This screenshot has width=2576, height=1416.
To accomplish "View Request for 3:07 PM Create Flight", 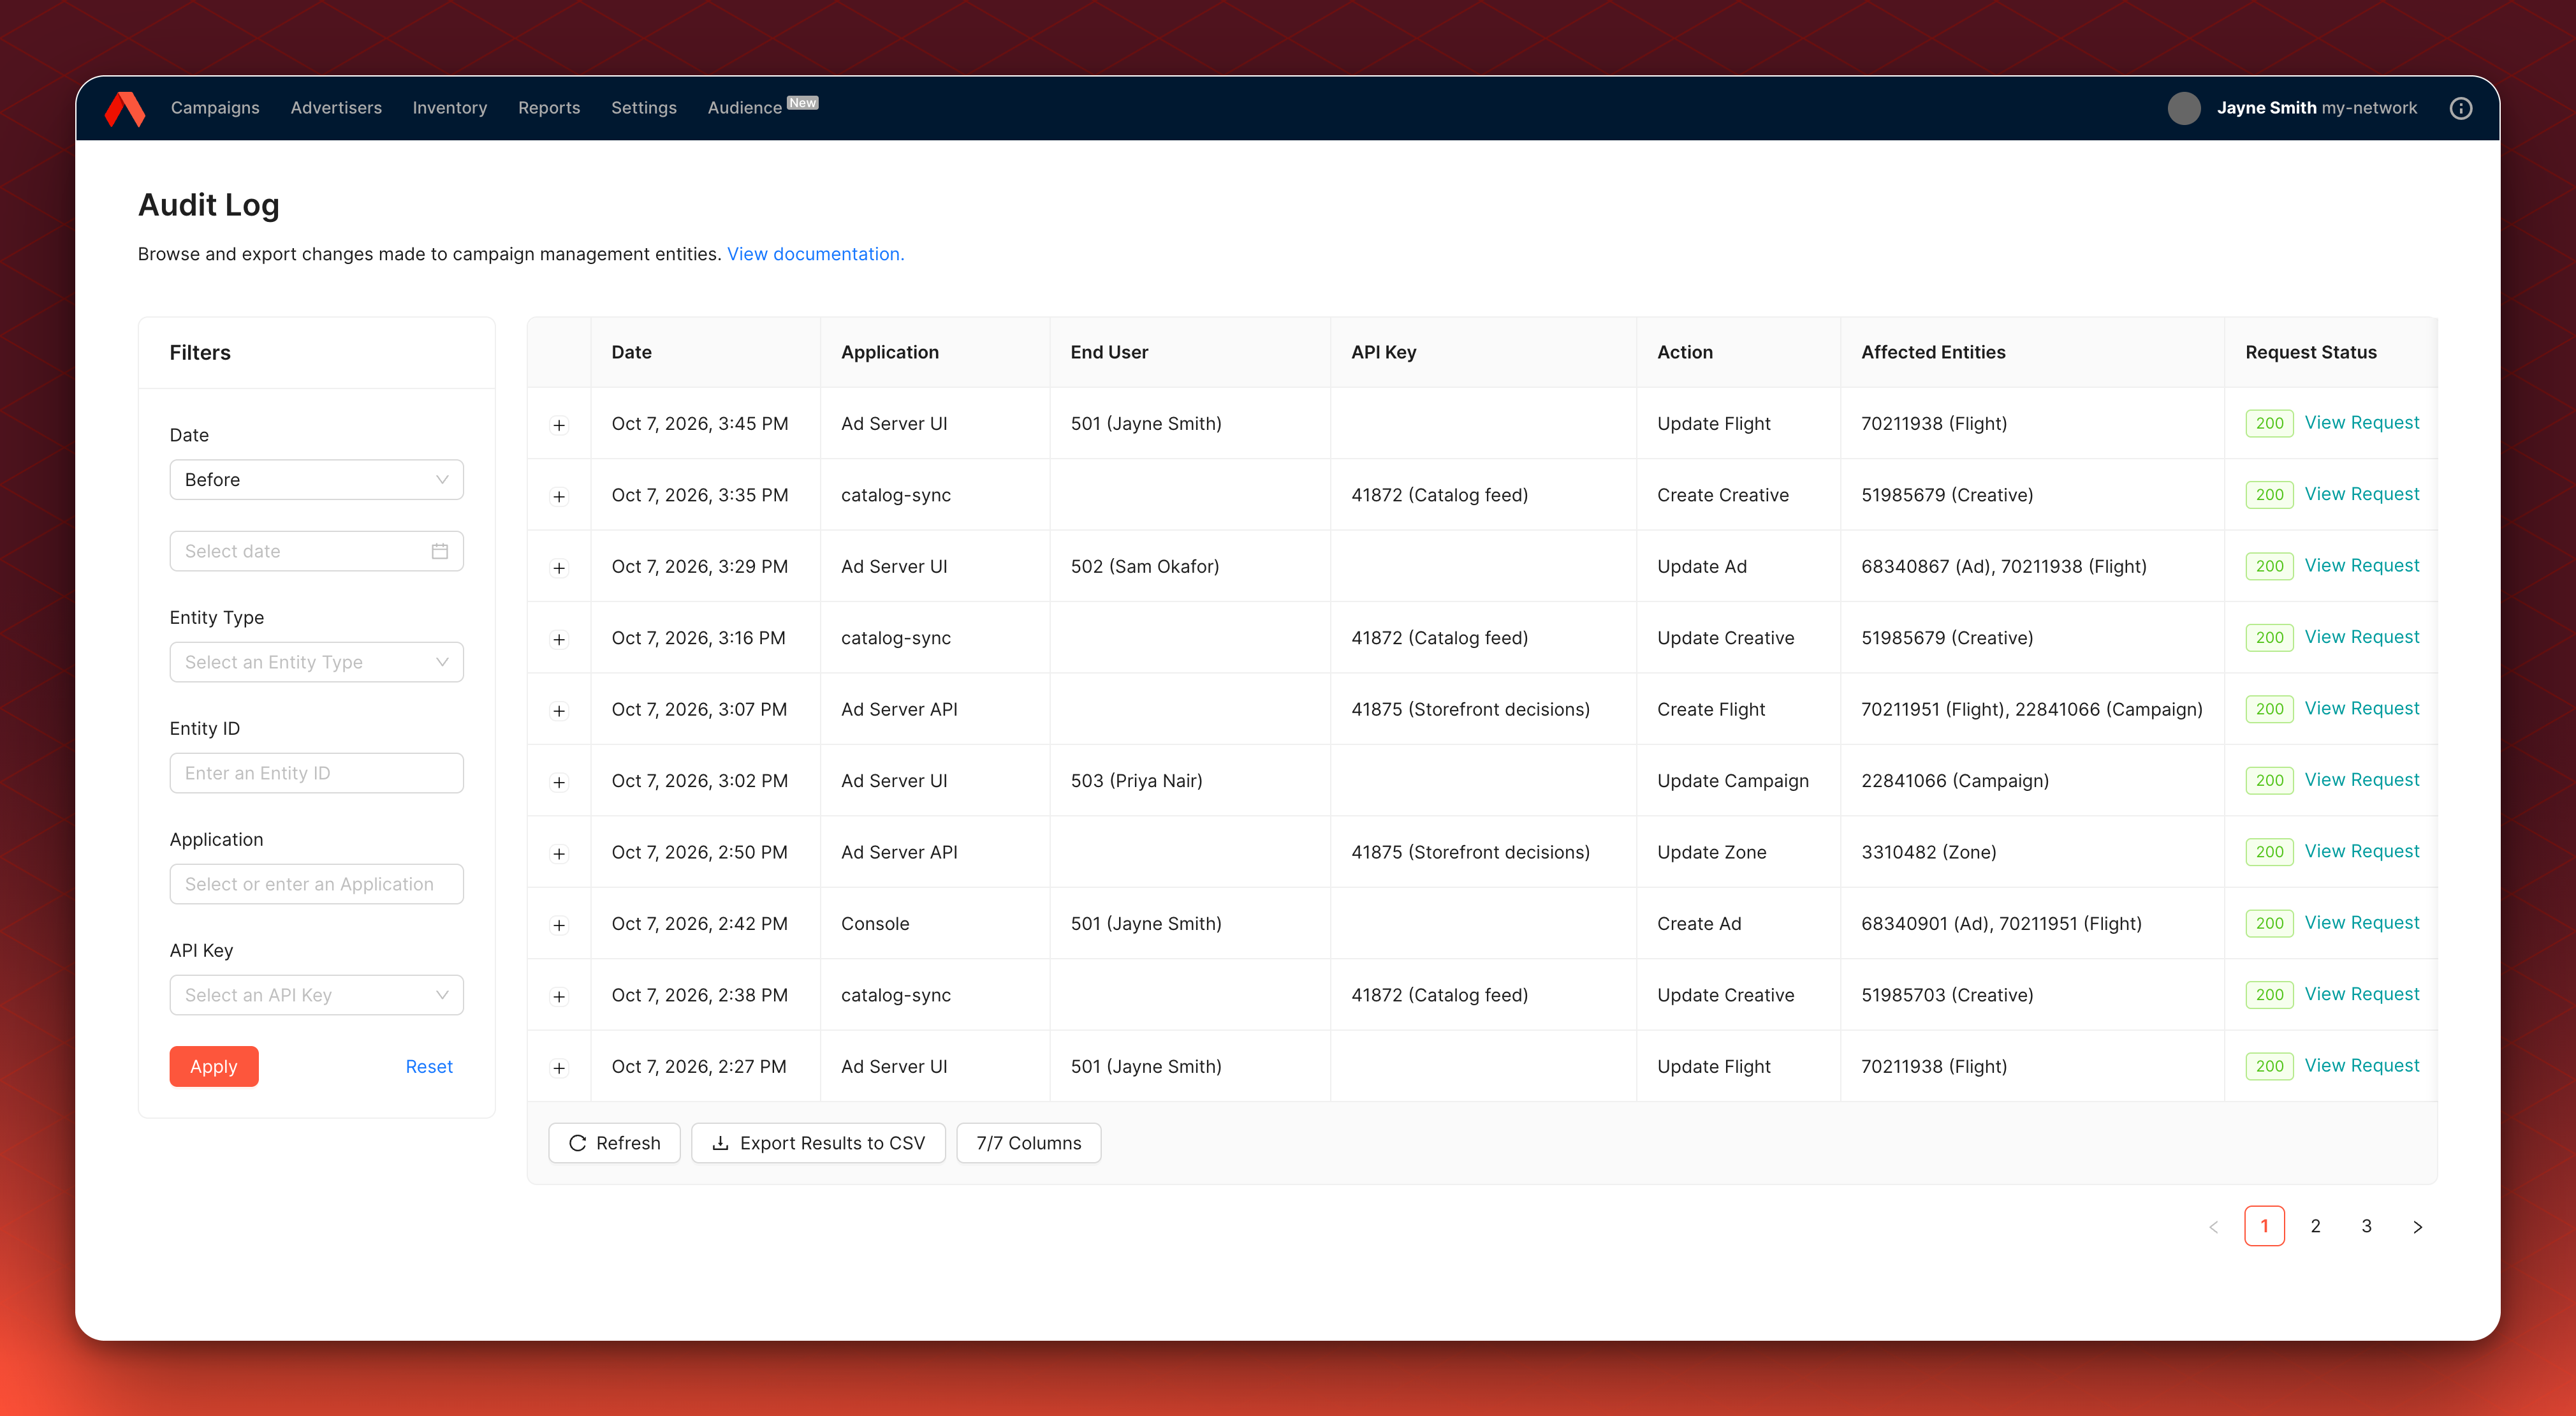I will click(2362, 709).
